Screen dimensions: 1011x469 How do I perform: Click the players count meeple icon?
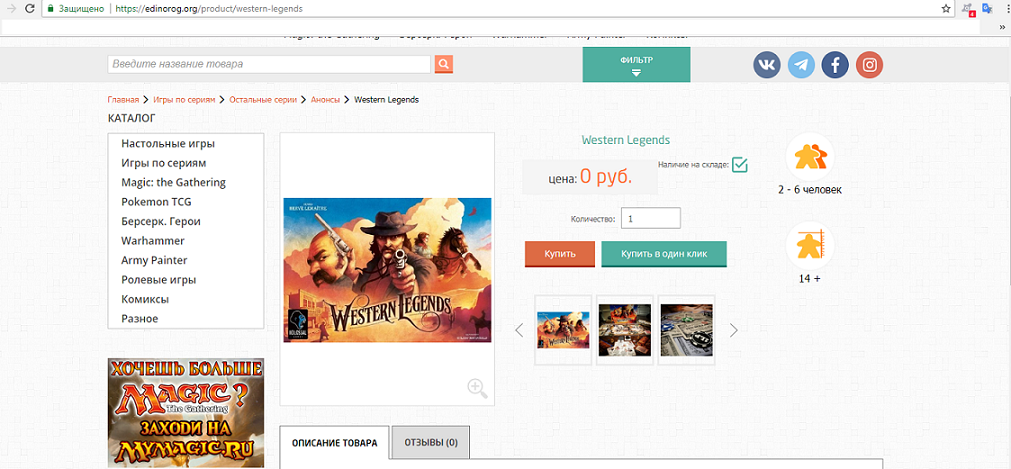click(810, 157)
